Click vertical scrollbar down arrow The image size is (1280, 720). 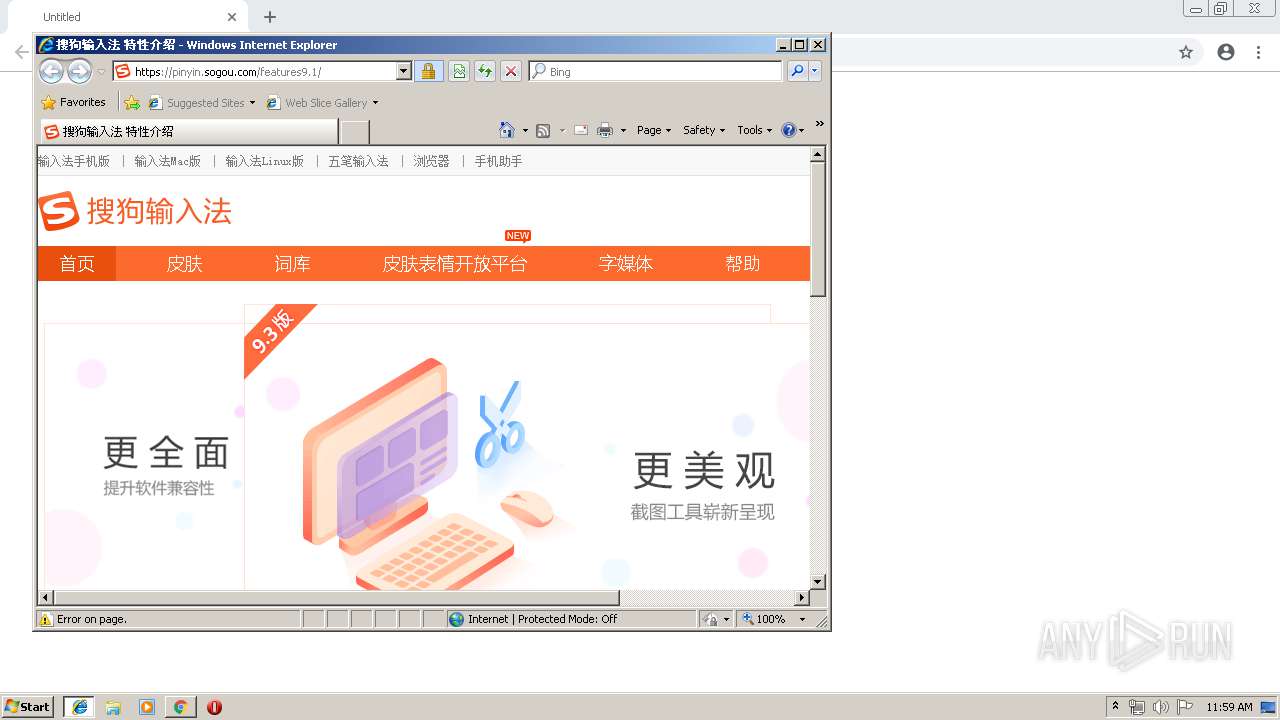818,581
